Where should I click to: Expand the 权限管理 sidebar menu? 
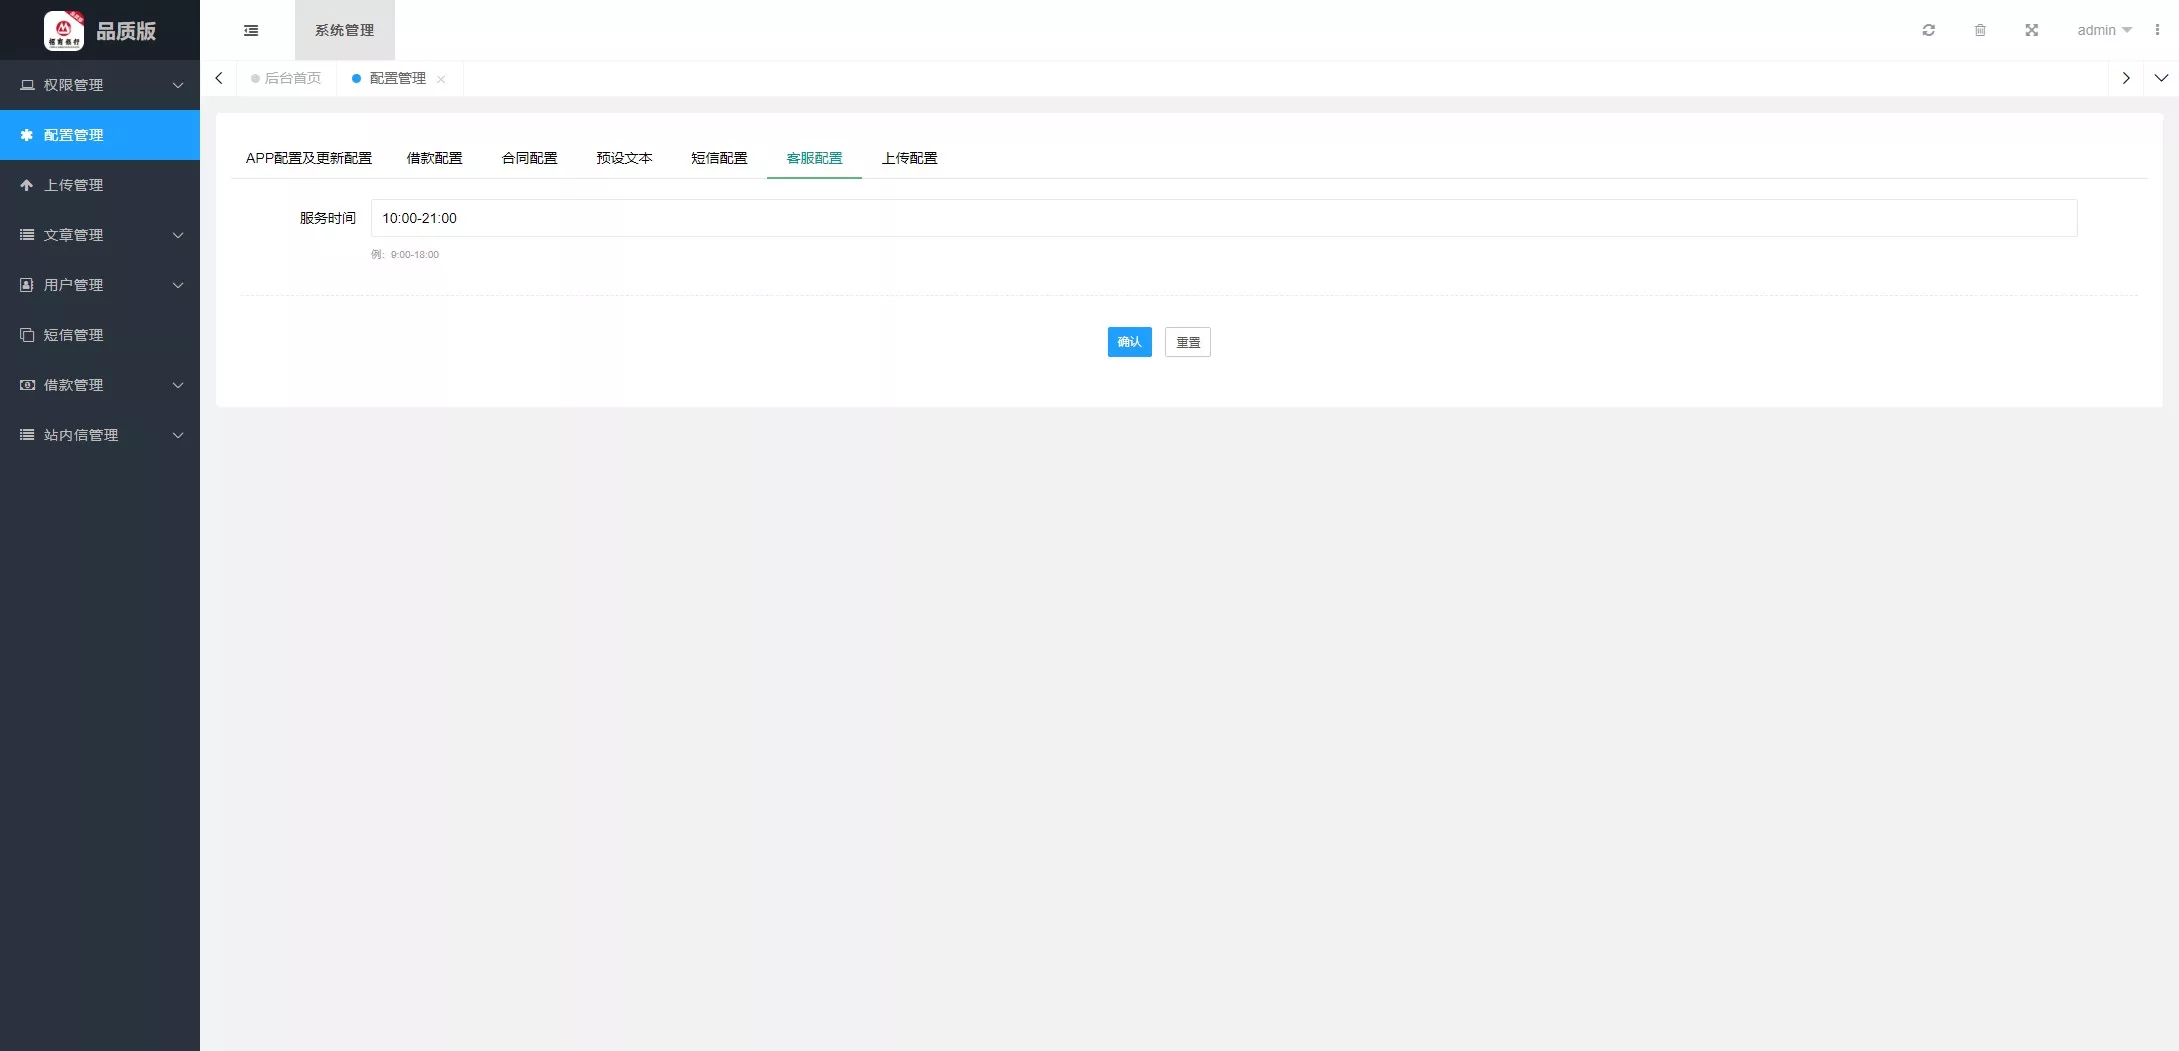100,85
